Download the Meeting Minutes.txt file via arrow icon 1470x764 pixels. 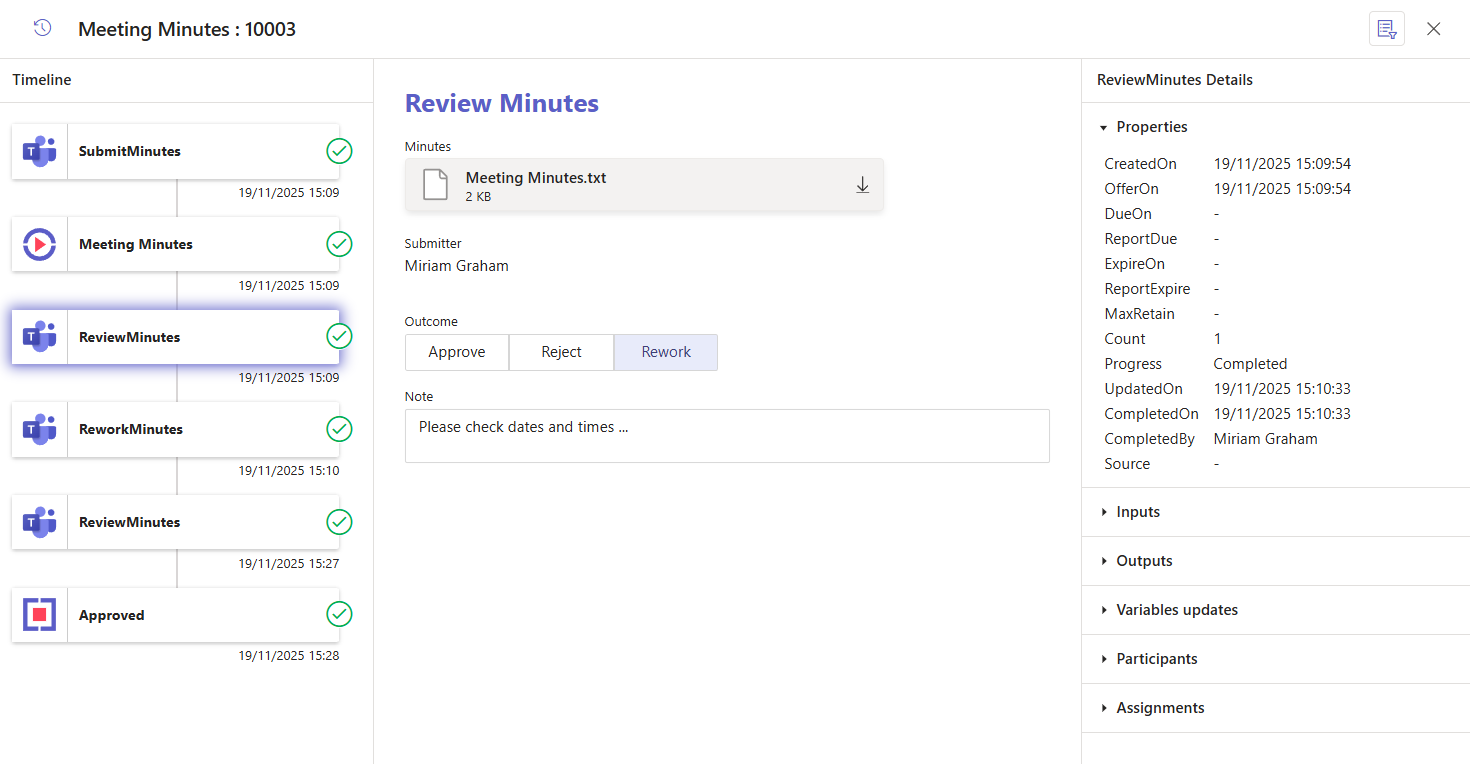[x=862, y=185]
